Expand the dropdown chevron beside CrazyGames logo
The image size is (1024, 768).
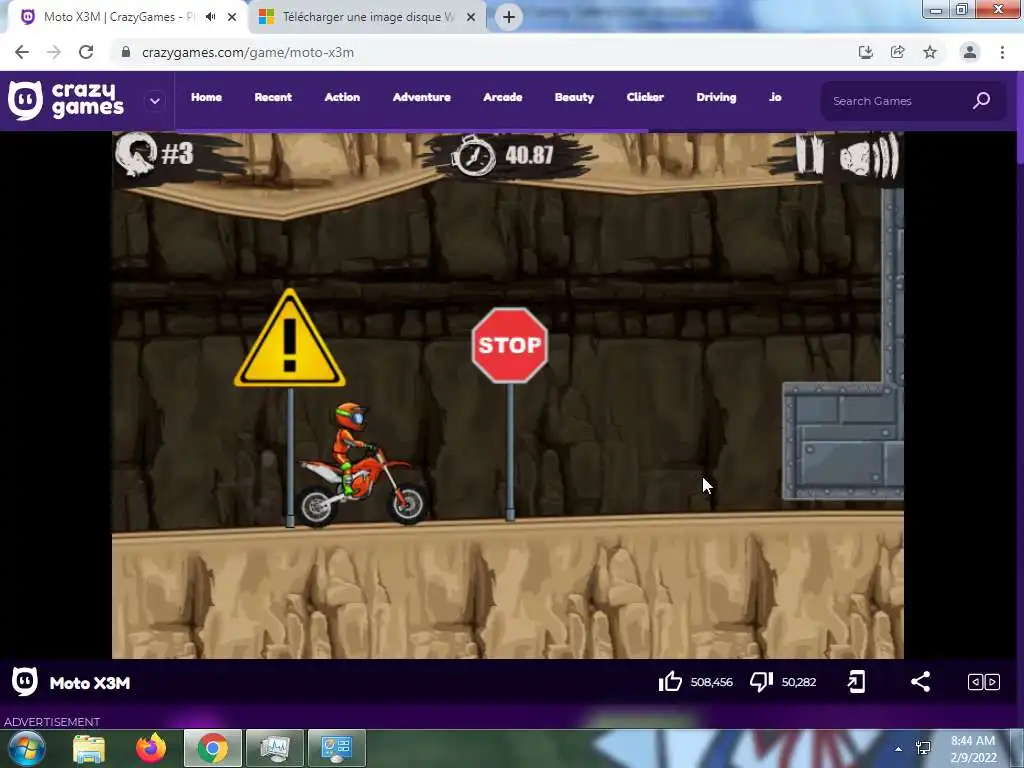(155, 101)
